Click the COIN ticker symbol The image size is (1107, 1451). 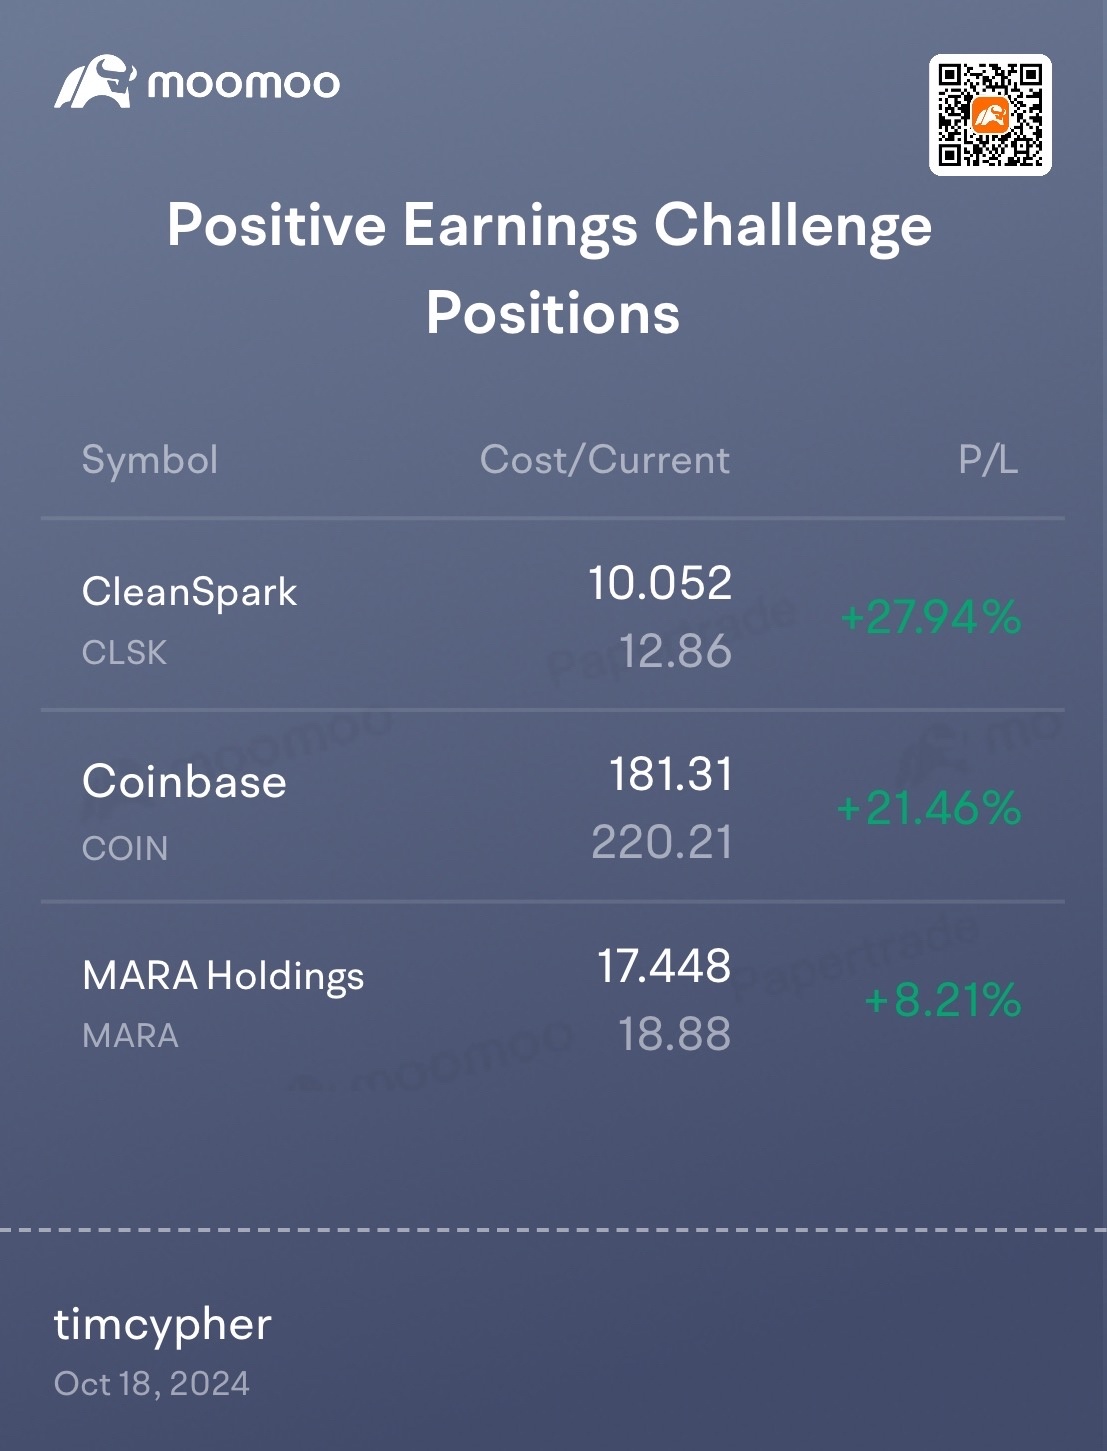(125, 849)
